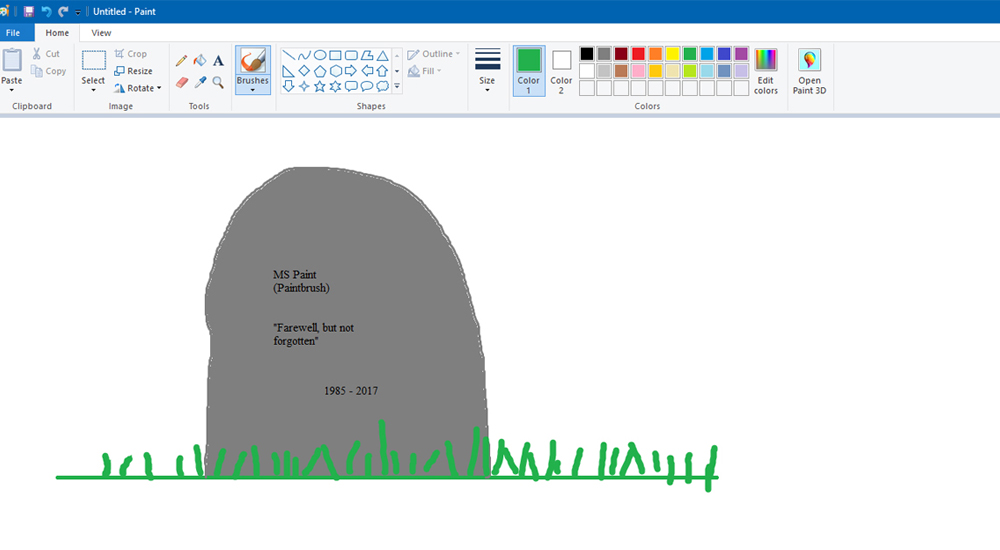This screenshot has height=550, width=1000.
Task: Open the Brushes dropdown arrow
Action: pyautogui.click(x=253, y=90)
